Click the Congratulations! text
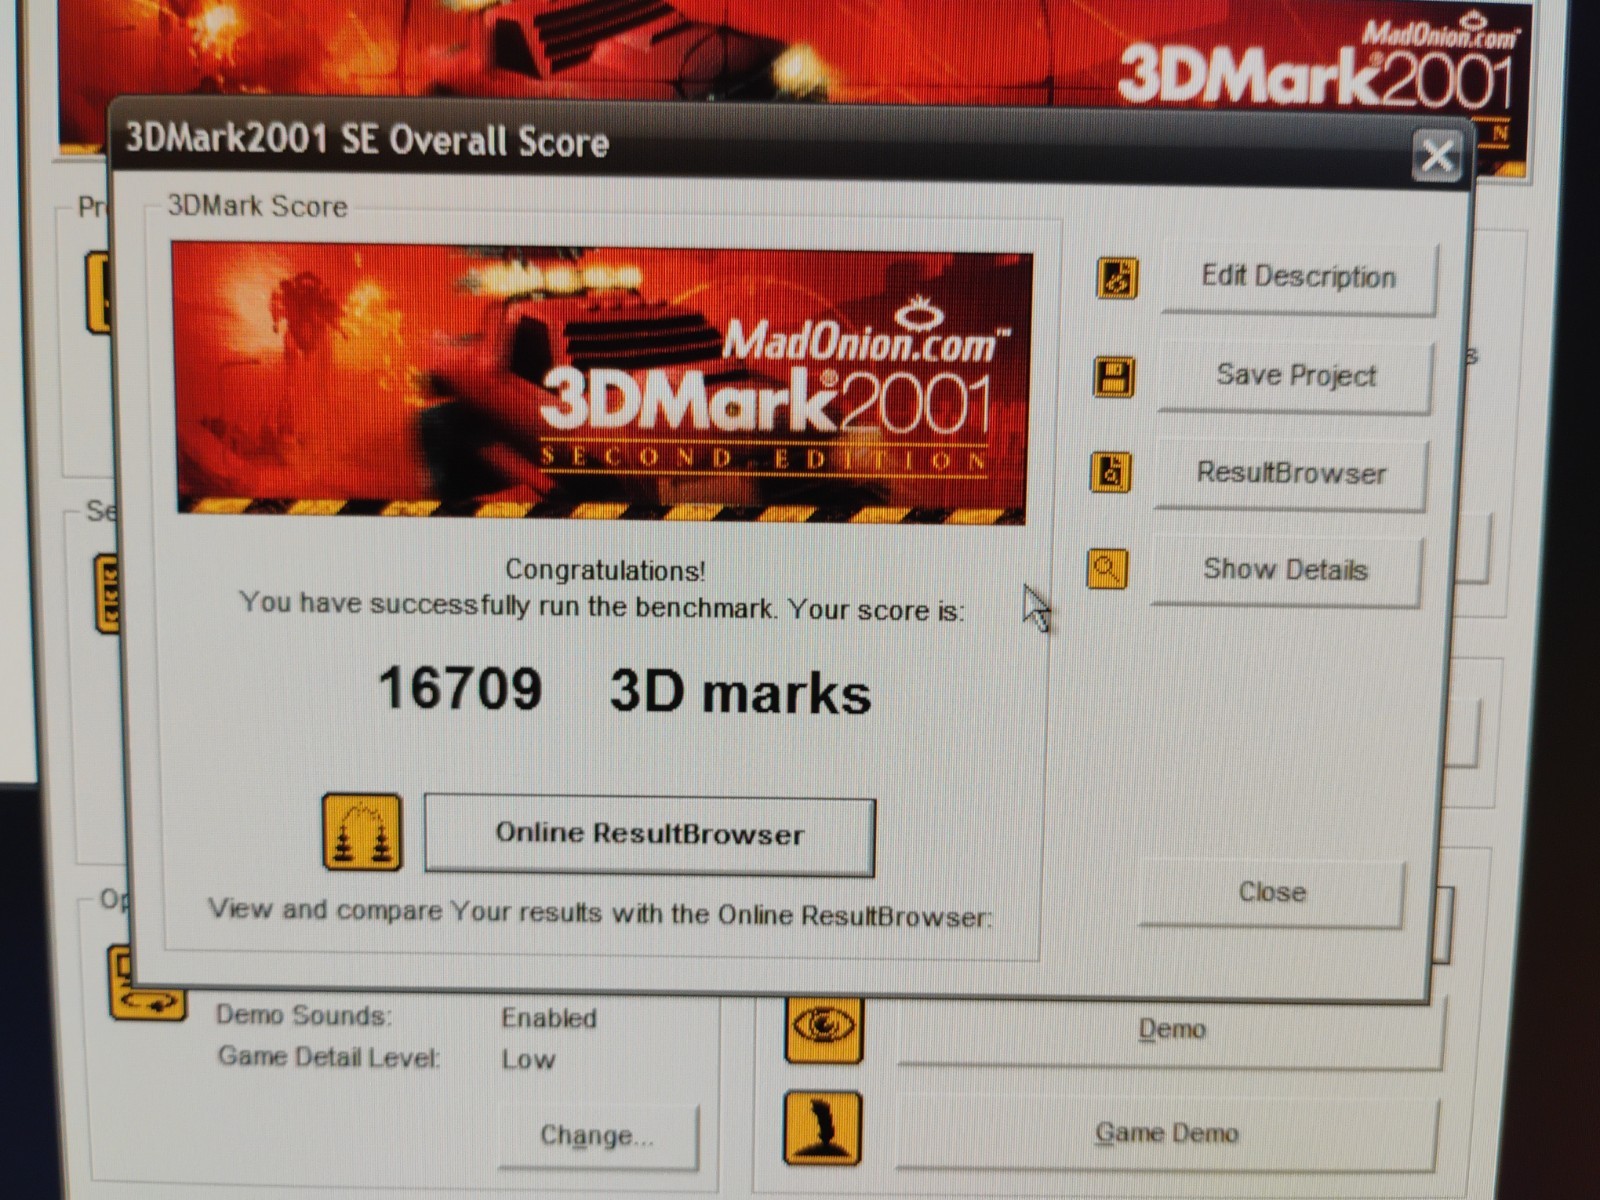Image resolution: width=1600 pixels, height=1200 pixels. tap(604, 570)
